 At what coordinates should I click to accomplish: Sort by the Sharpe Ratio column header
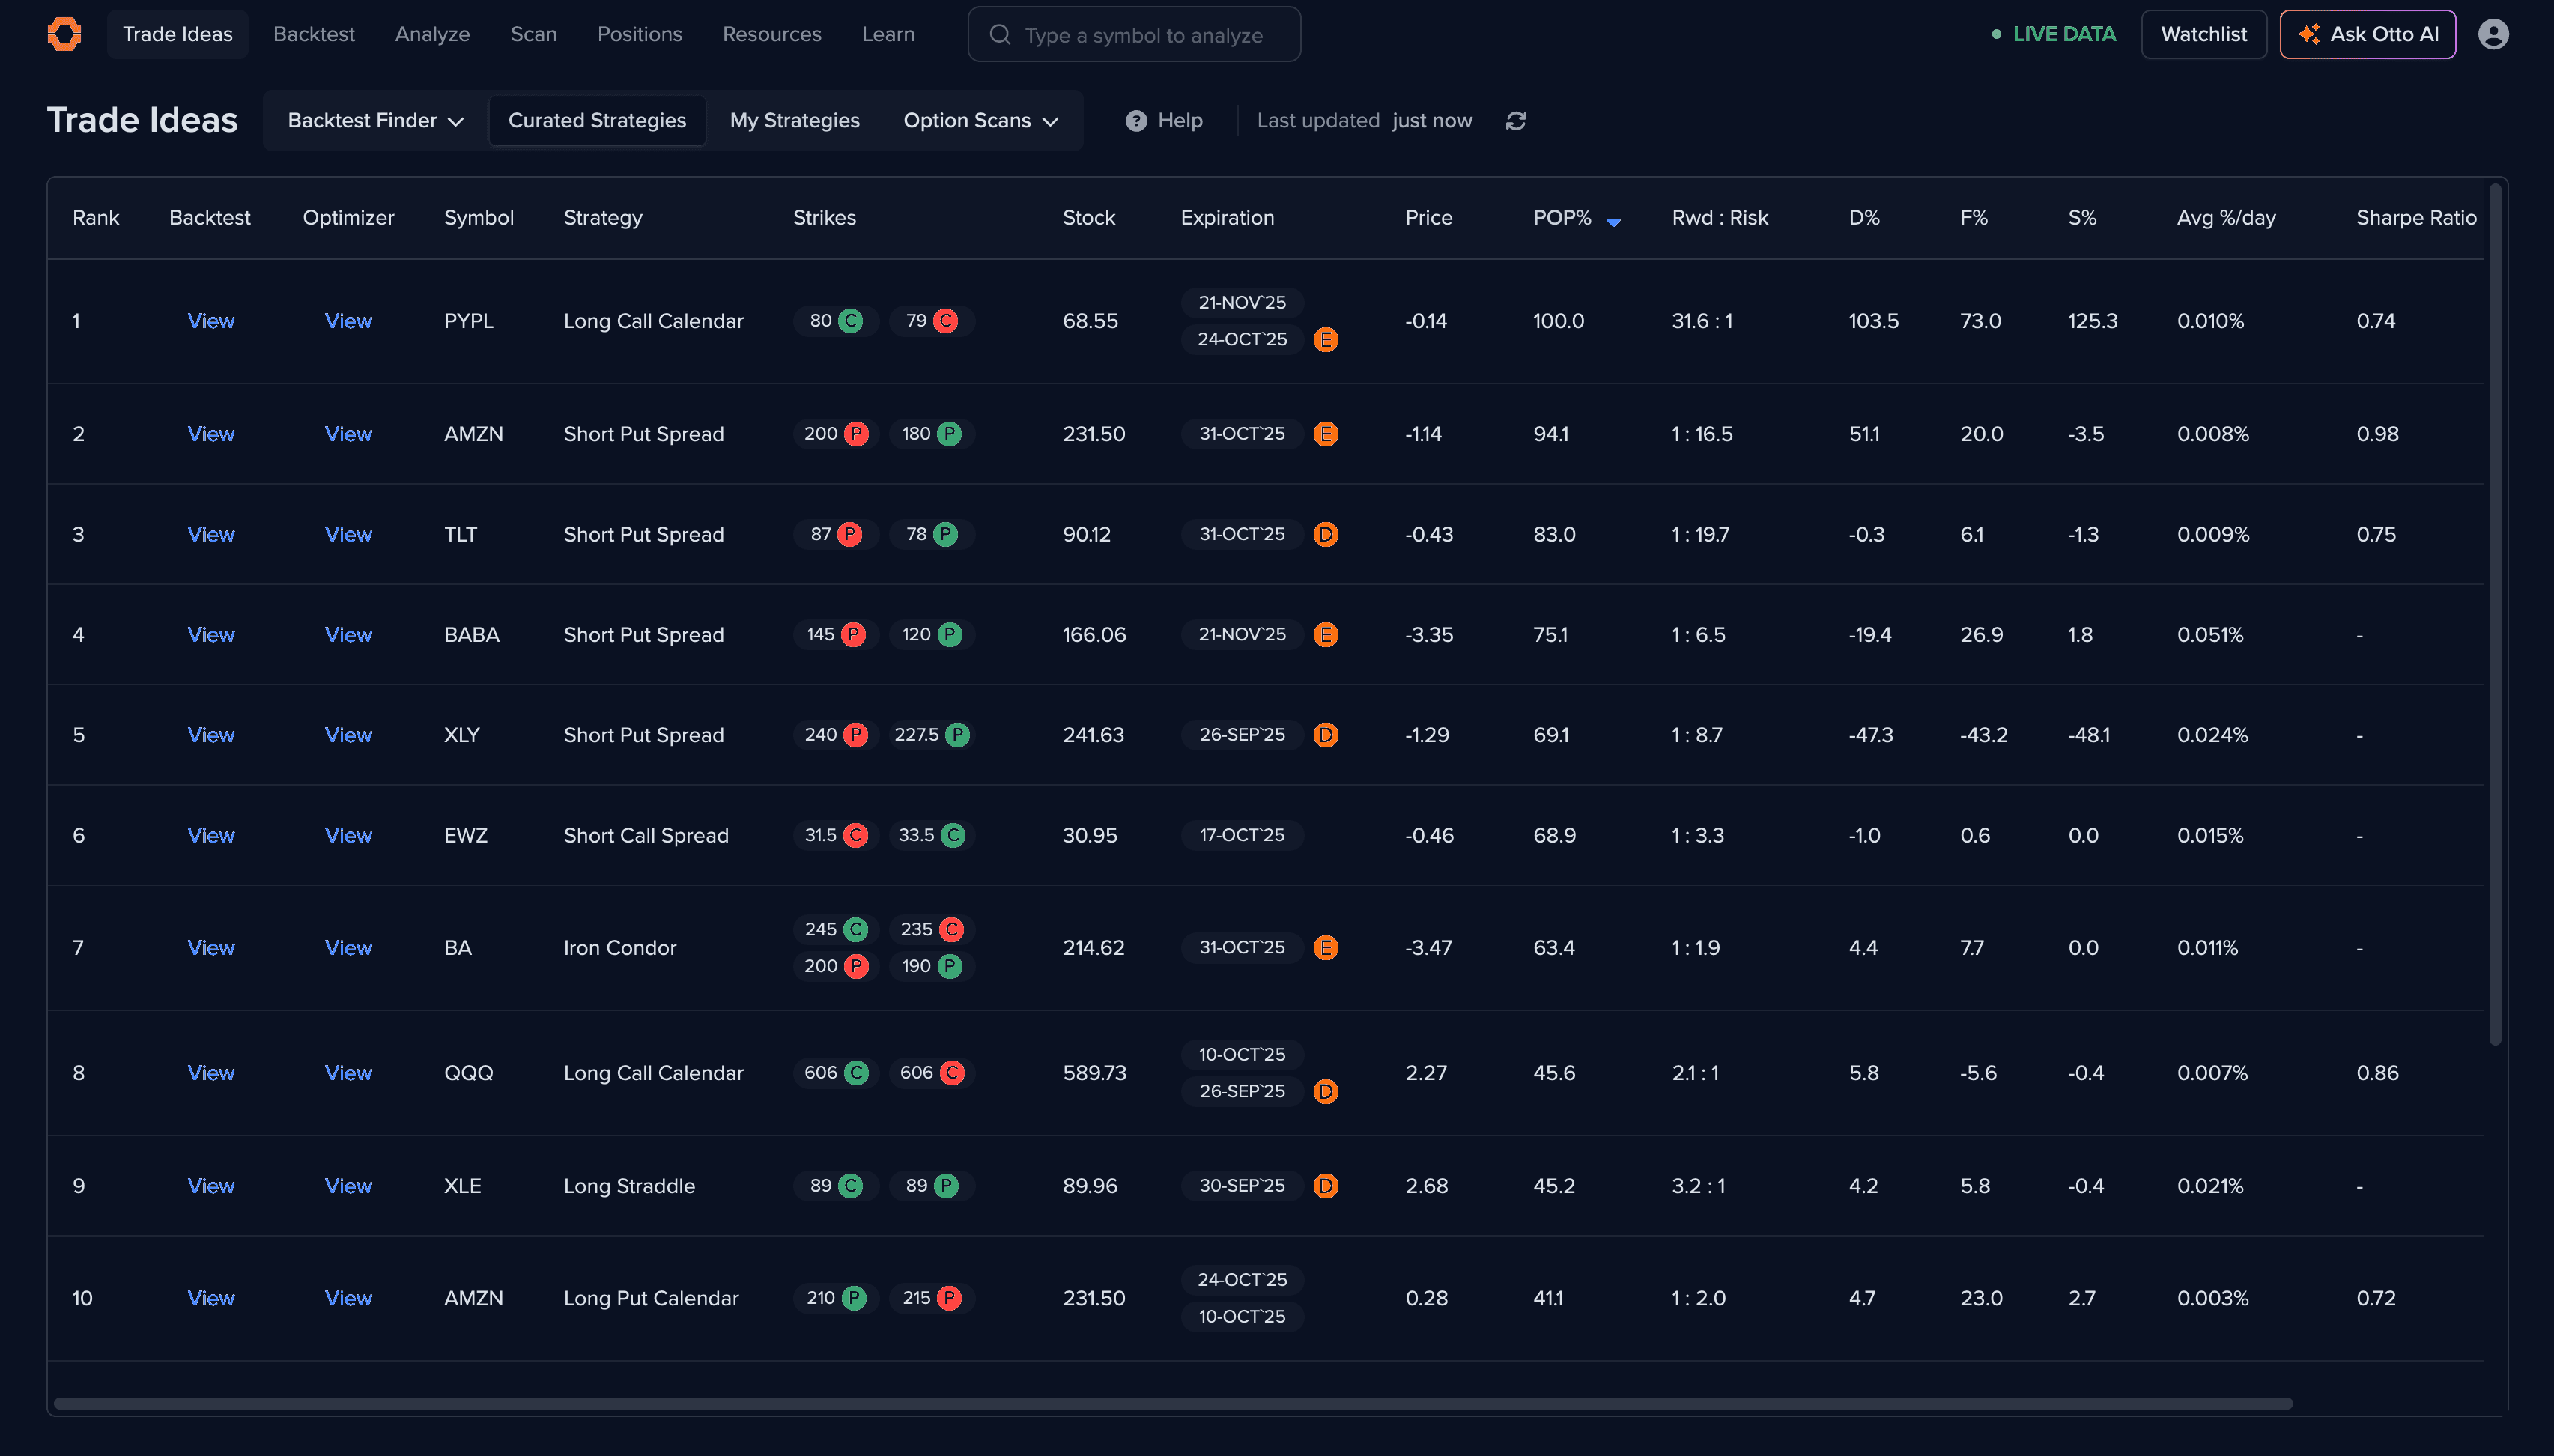(x=2416, y=218)
